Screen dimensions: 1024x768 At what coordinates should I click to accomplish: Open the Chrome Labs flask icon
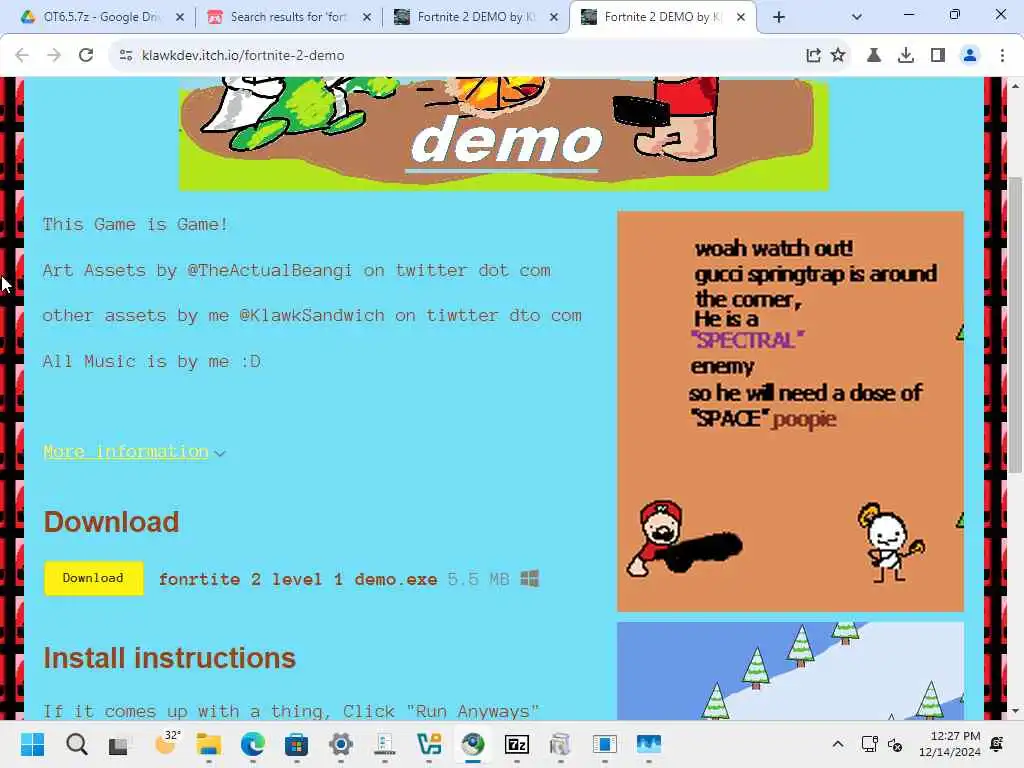coord(874,56)
